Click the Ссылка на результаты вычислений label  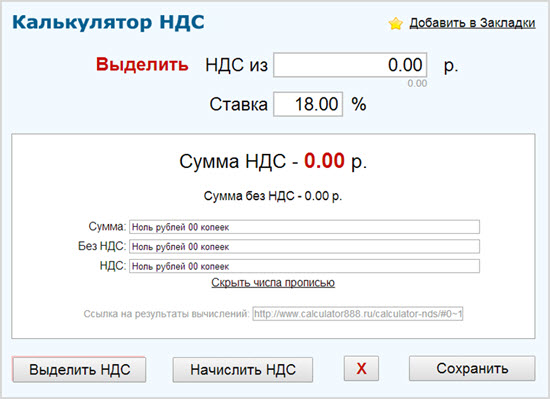click(166, 314)
